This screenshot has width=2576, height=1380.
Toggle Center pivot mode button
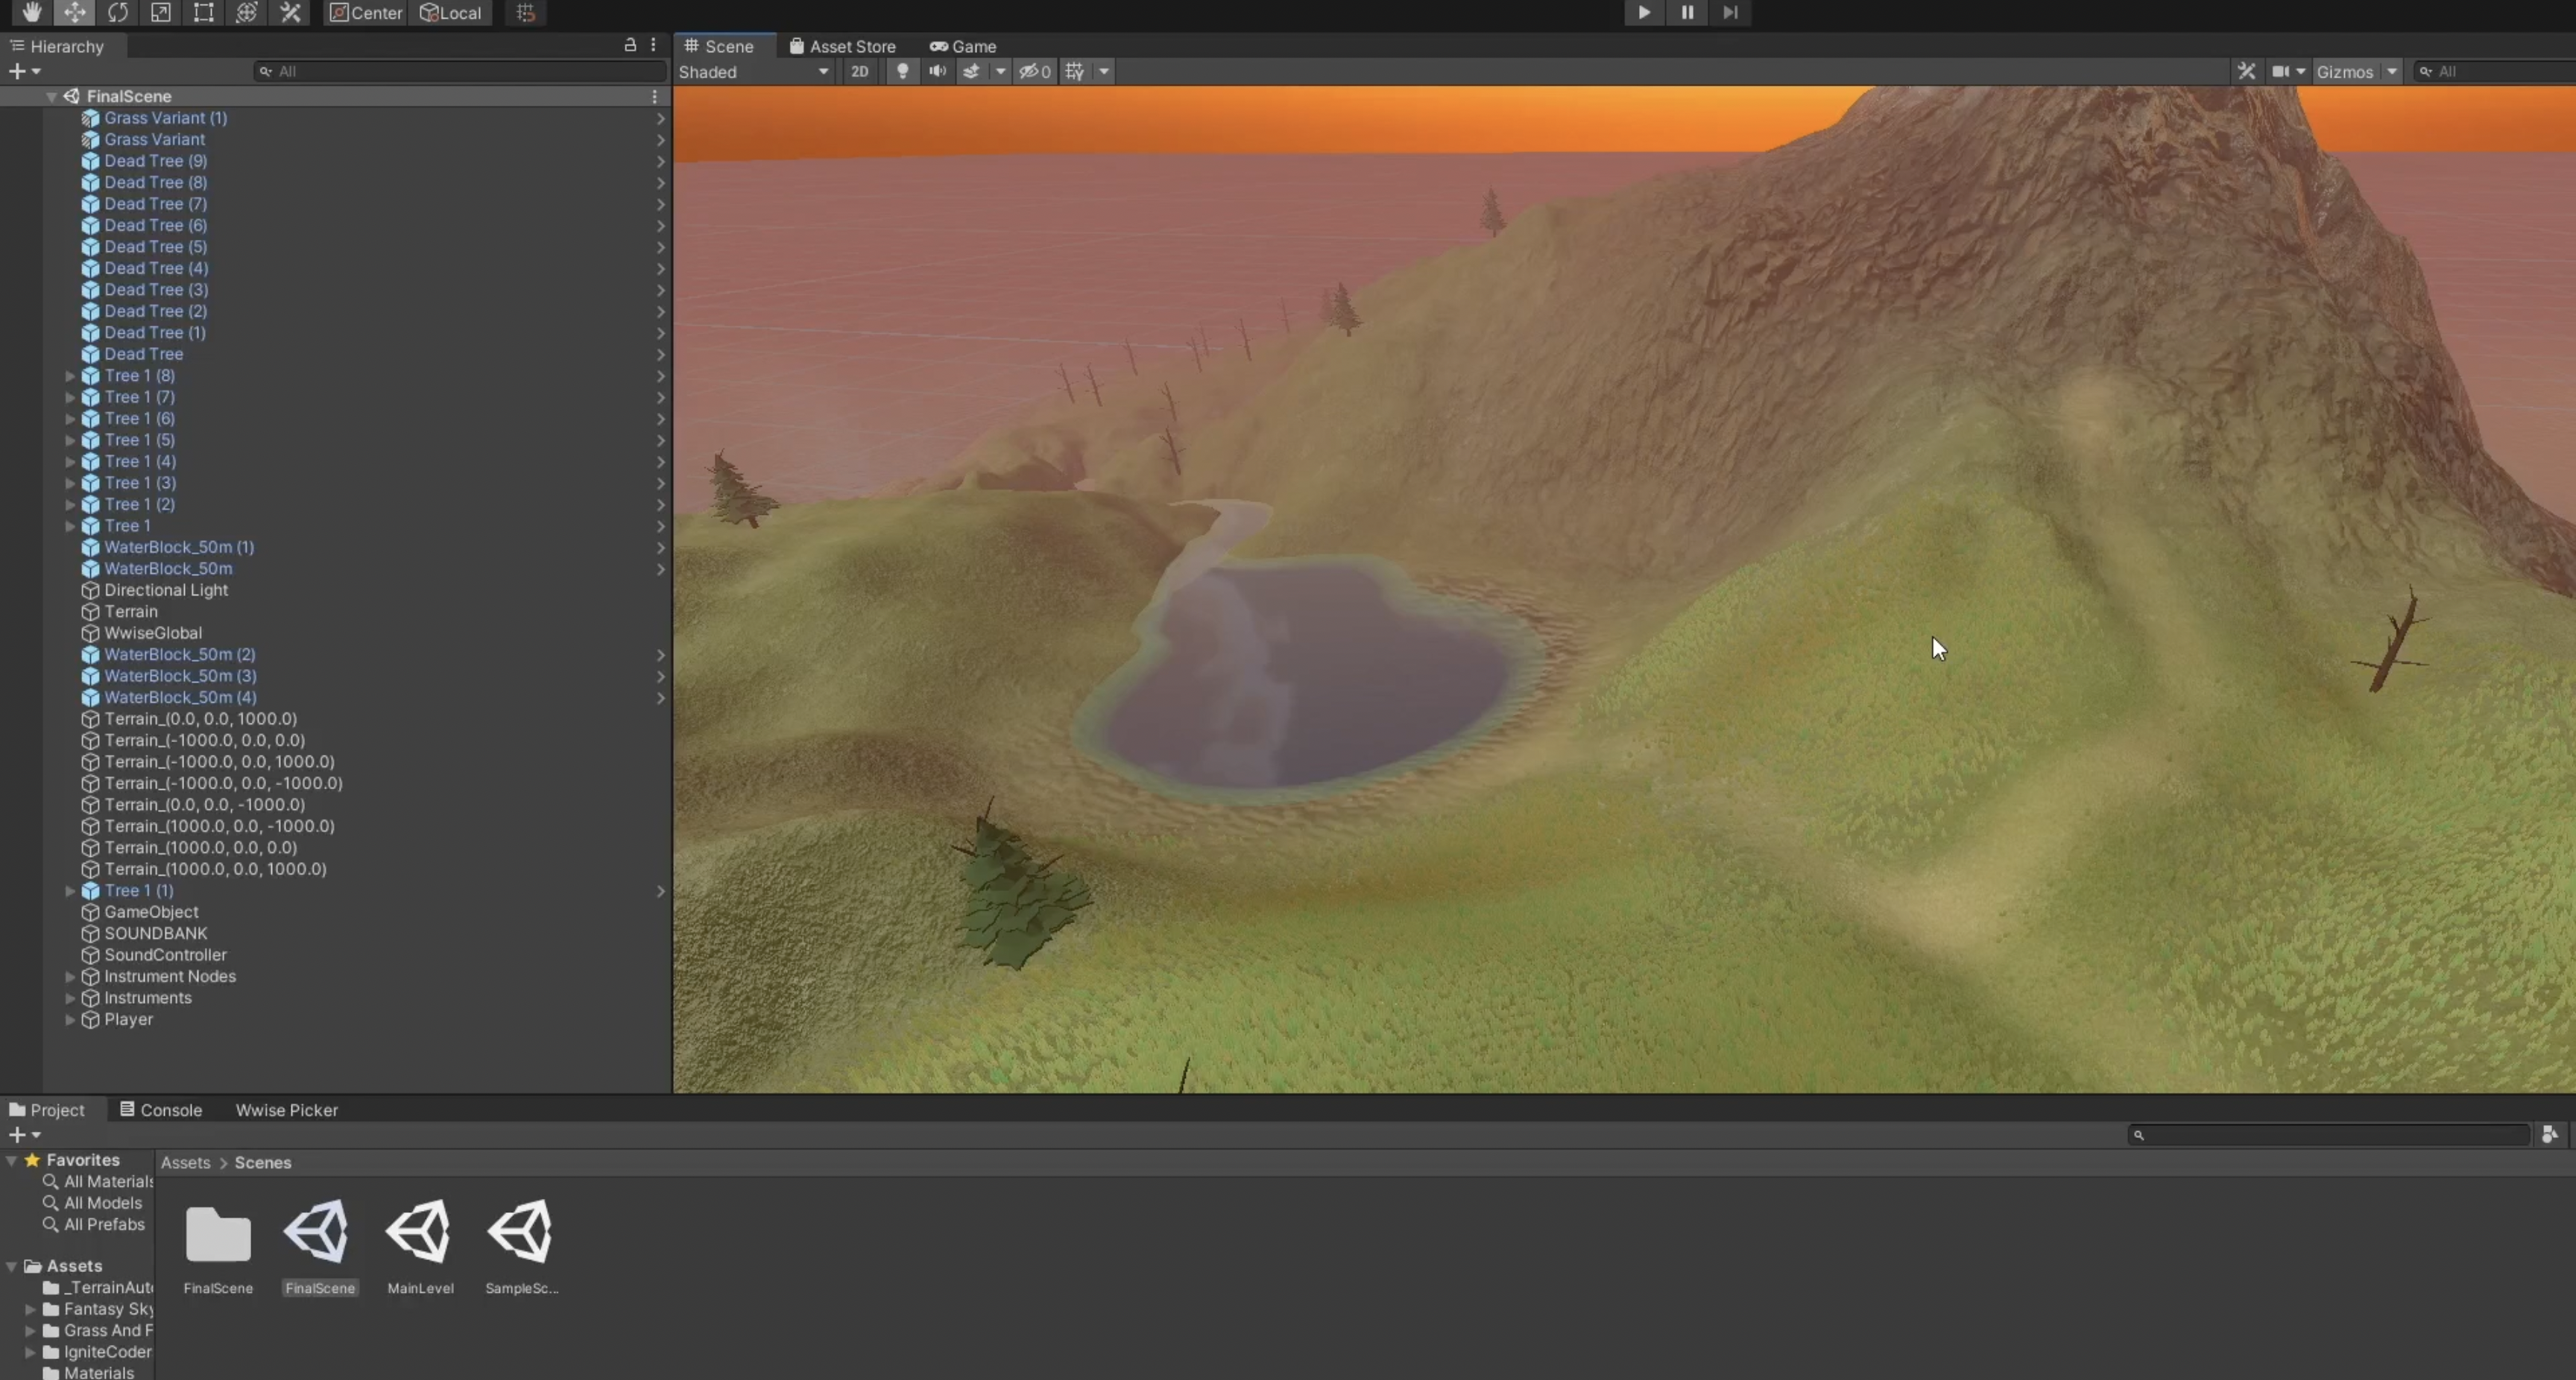[x=365, y=12]
